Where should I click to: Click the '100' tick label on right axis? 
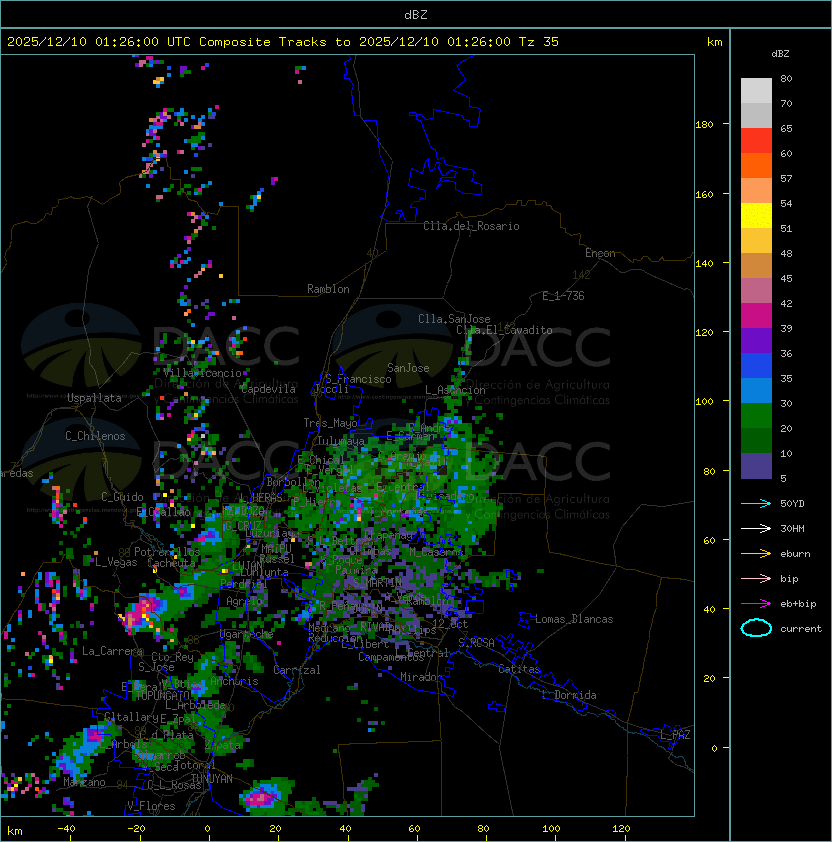click(704, 402)
